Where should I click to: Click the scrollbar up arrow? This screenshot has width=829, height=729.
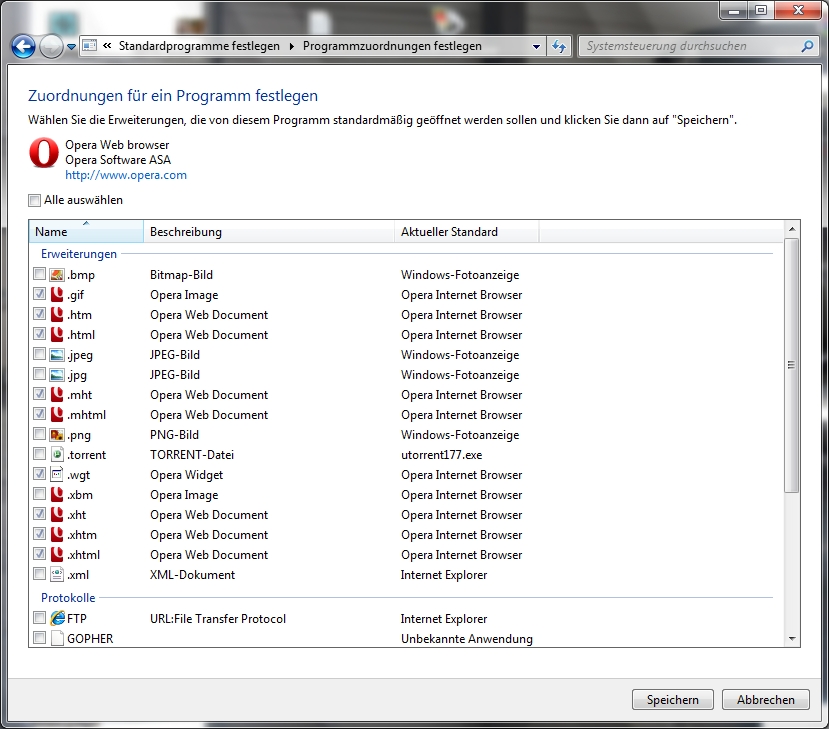[x=791, y=229]
